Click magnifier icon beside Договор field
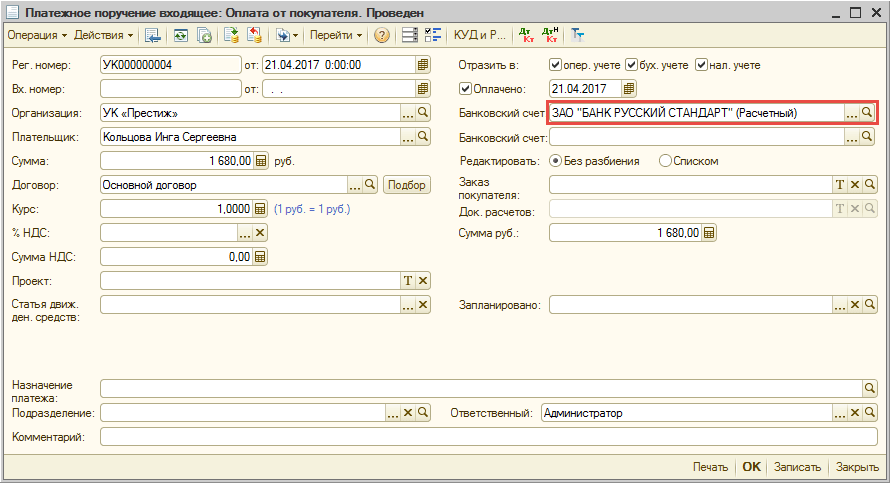 click(x=370, y=185)
